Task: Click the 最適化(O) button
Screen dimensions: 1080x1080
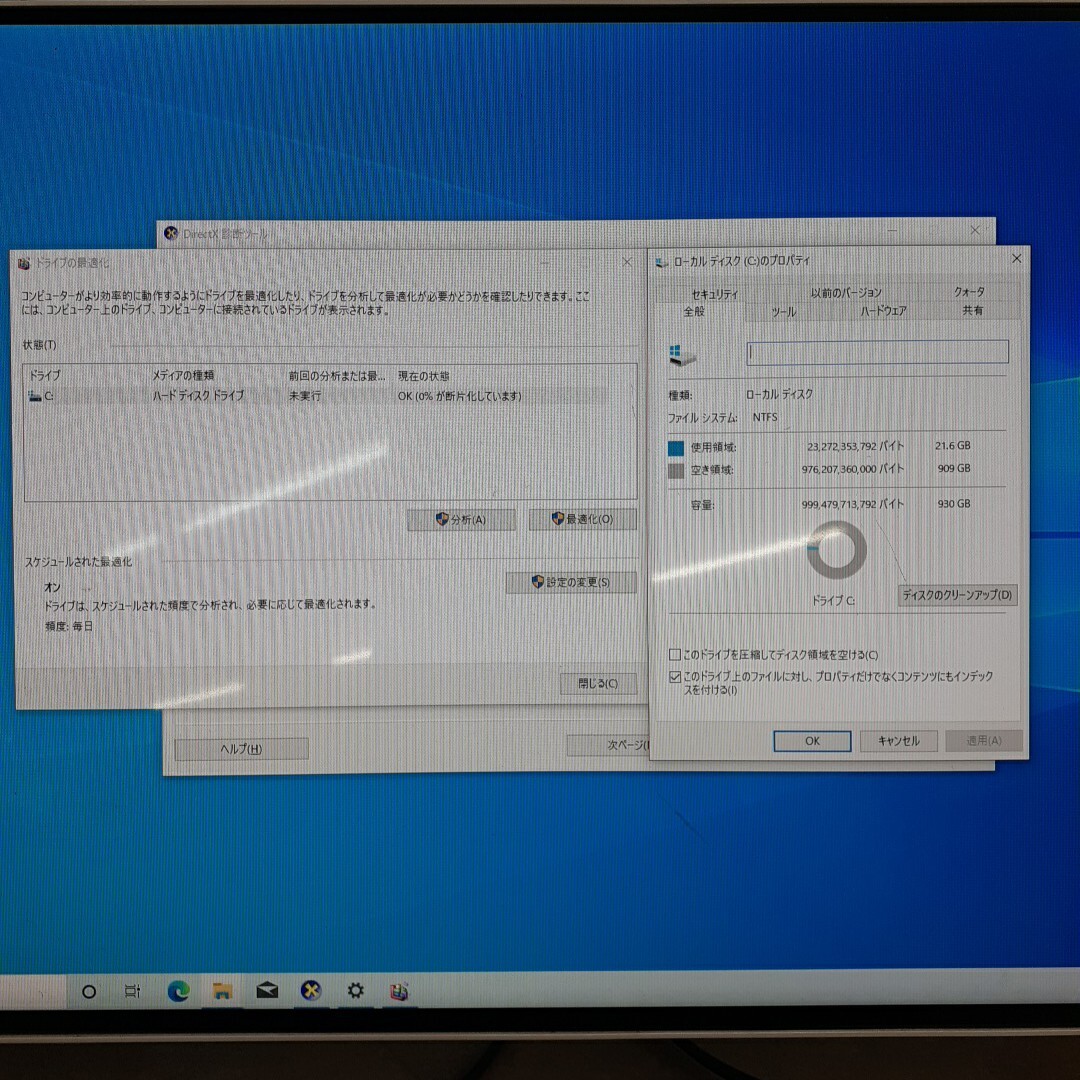Action: [x=583, y=519]
